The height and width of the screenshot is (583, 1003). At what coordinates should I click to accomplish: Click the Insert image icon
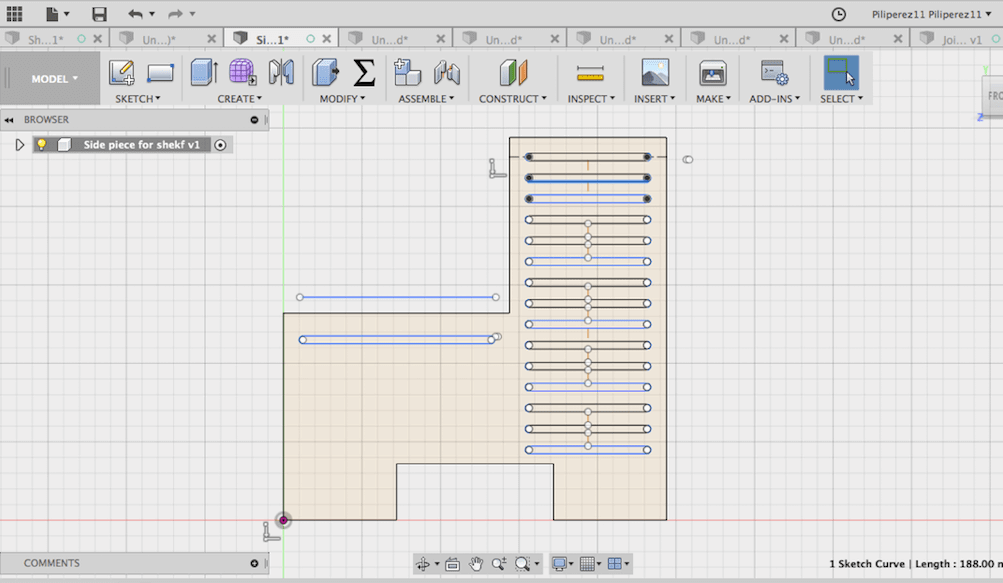coord(654,73)
